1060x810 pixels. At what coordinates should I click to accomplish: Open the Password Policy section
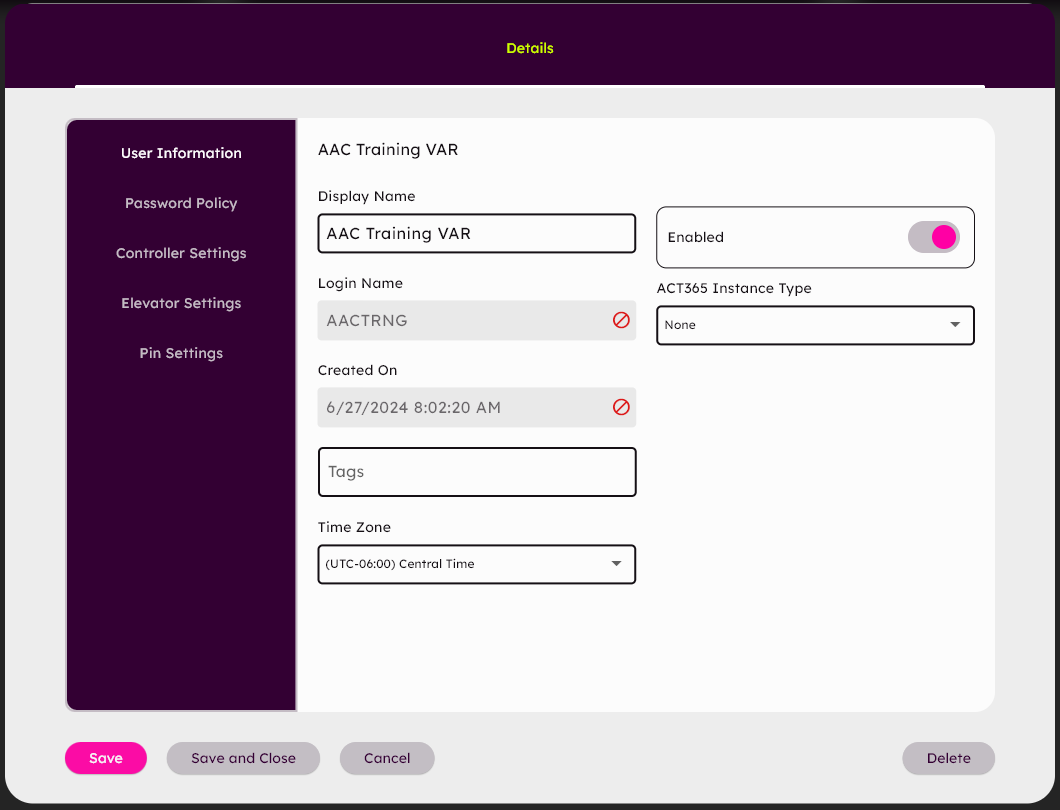tap(181, 203)
